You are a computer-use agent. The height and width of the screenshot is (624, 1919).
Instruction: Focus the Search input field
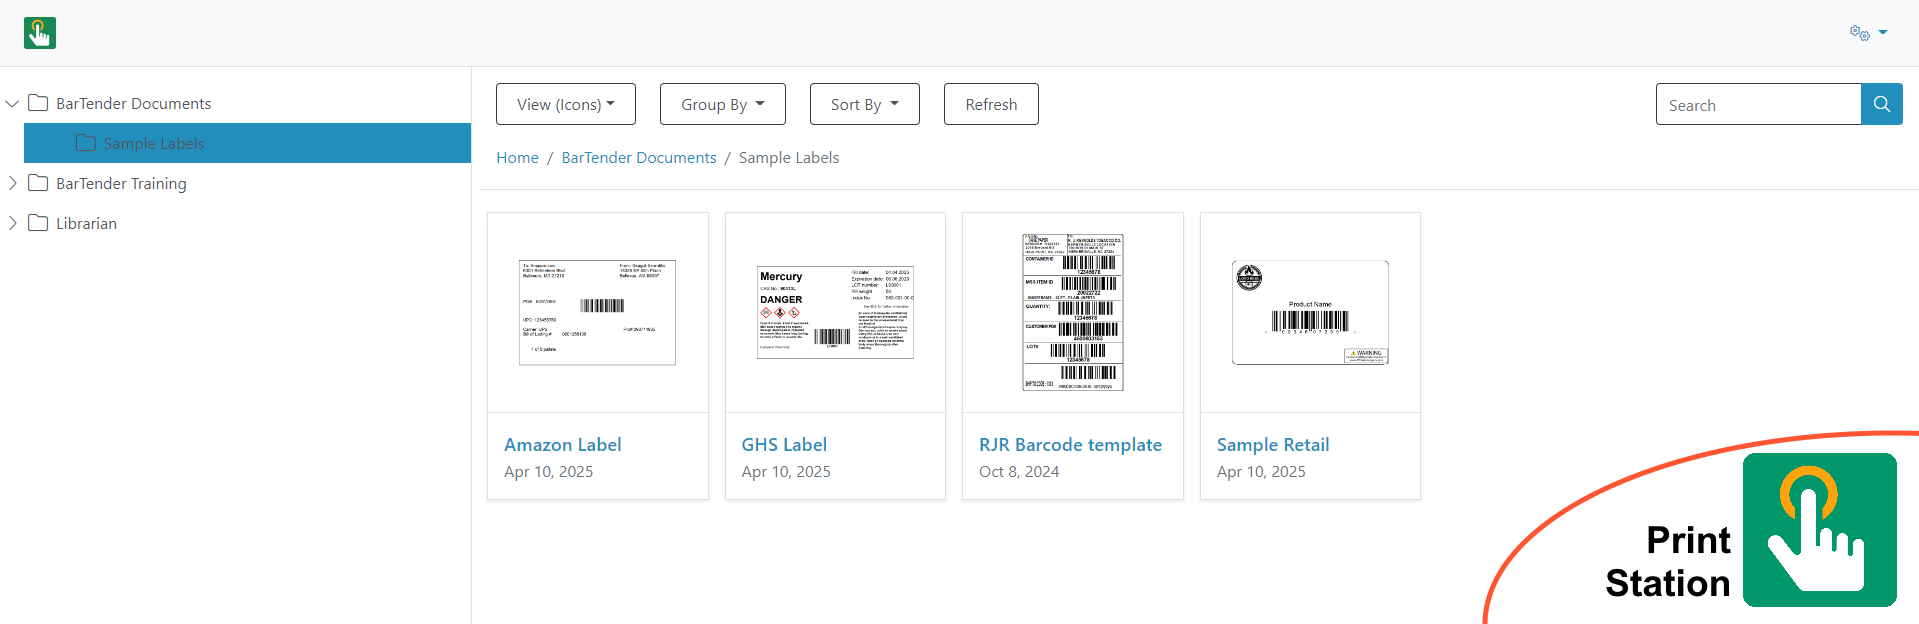(x=1758, y=104)
